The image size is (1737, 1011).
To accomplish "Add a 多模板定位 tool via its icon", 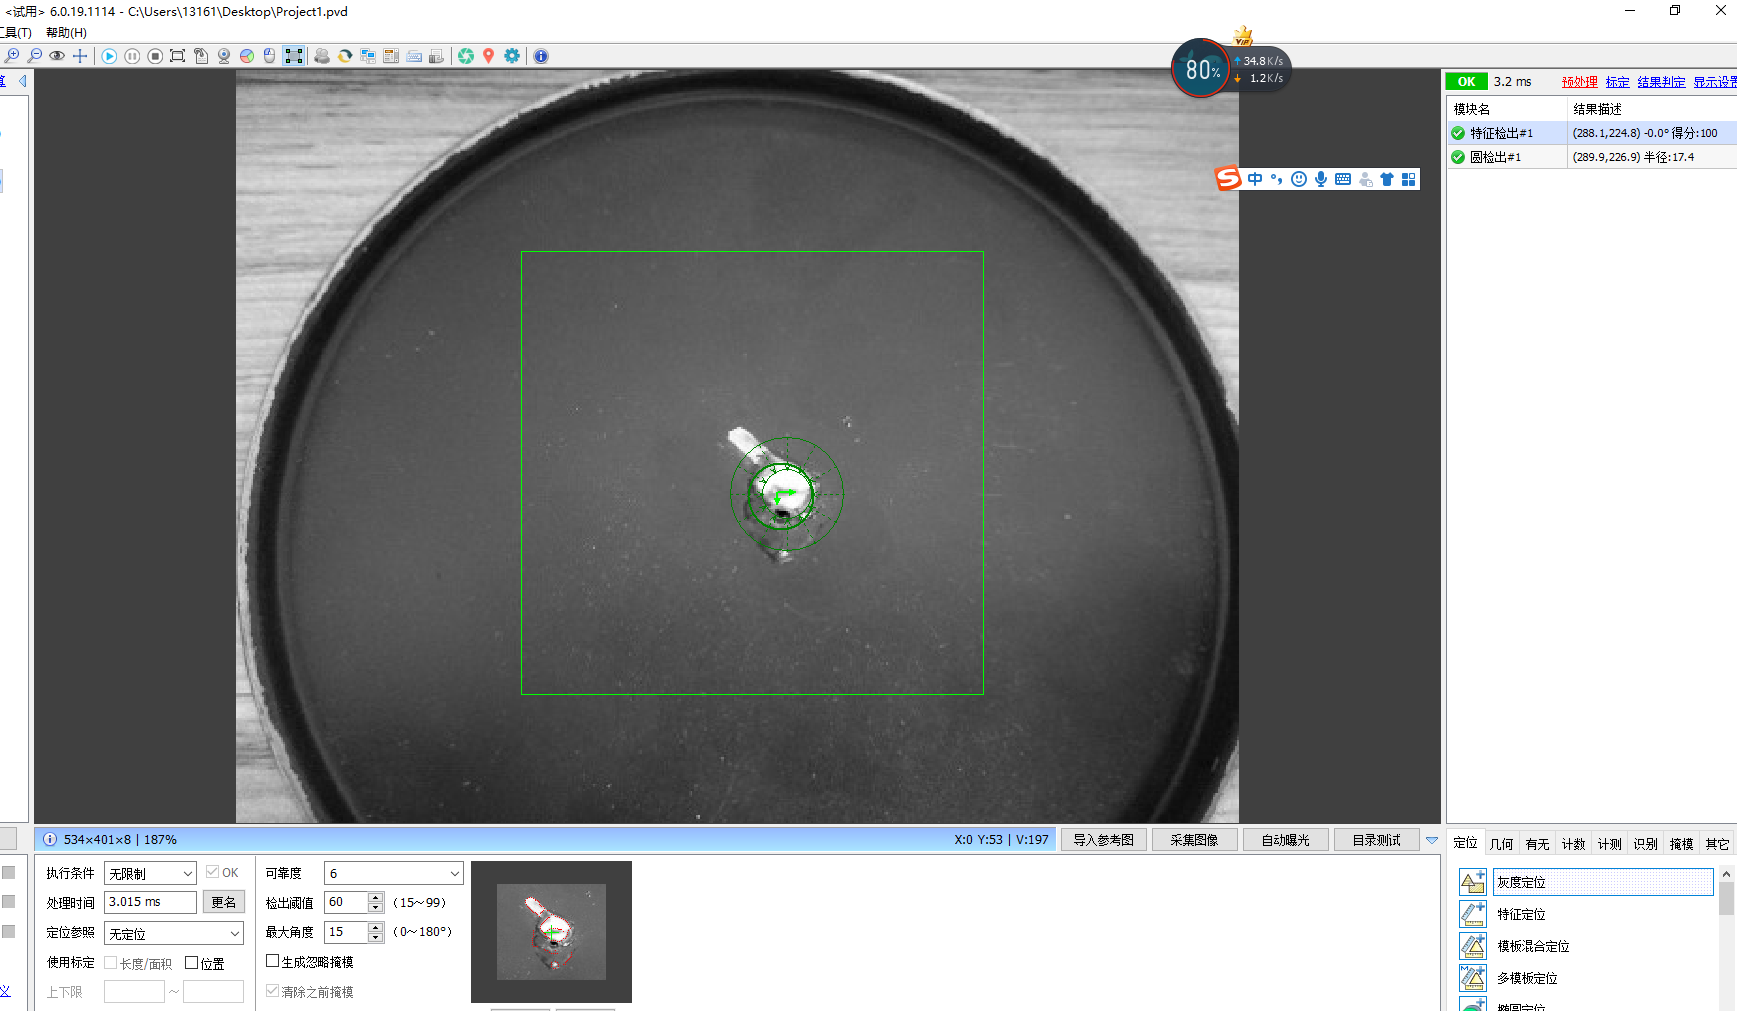I will pos(1473,978).
